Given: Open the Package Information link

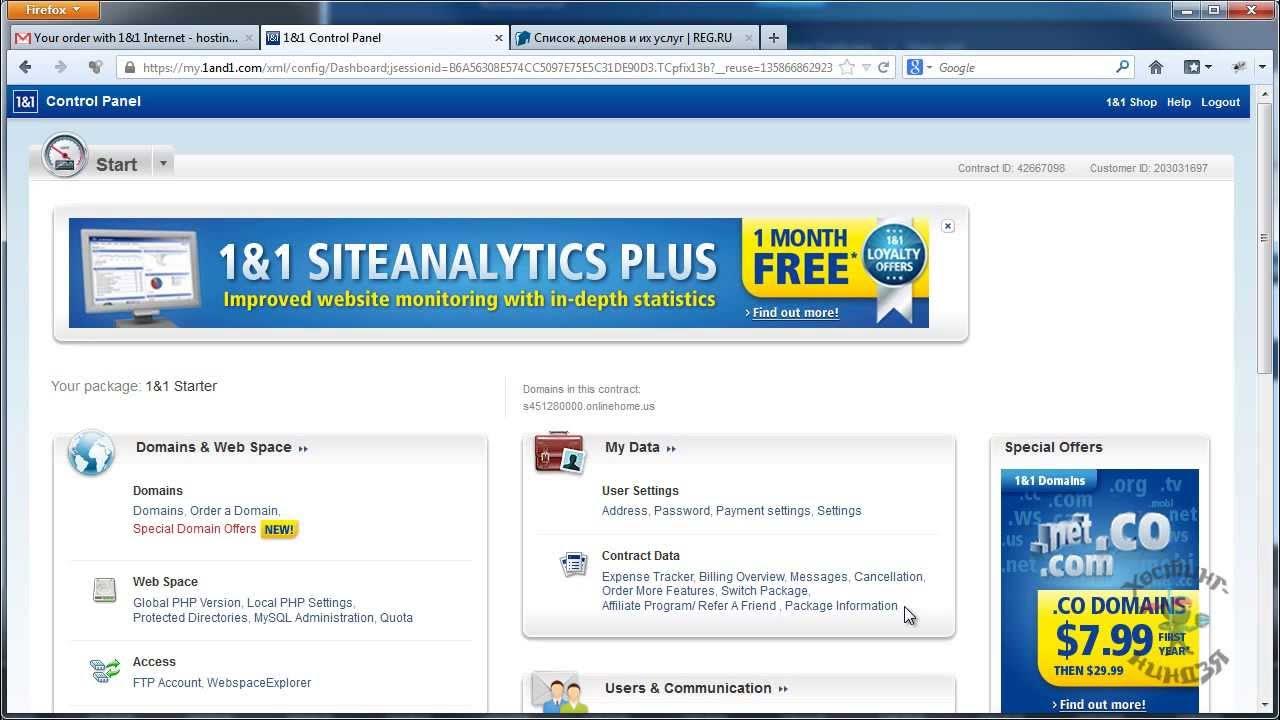Looking at the screenshot, I should pyautogui.click(x=841, y=606).
